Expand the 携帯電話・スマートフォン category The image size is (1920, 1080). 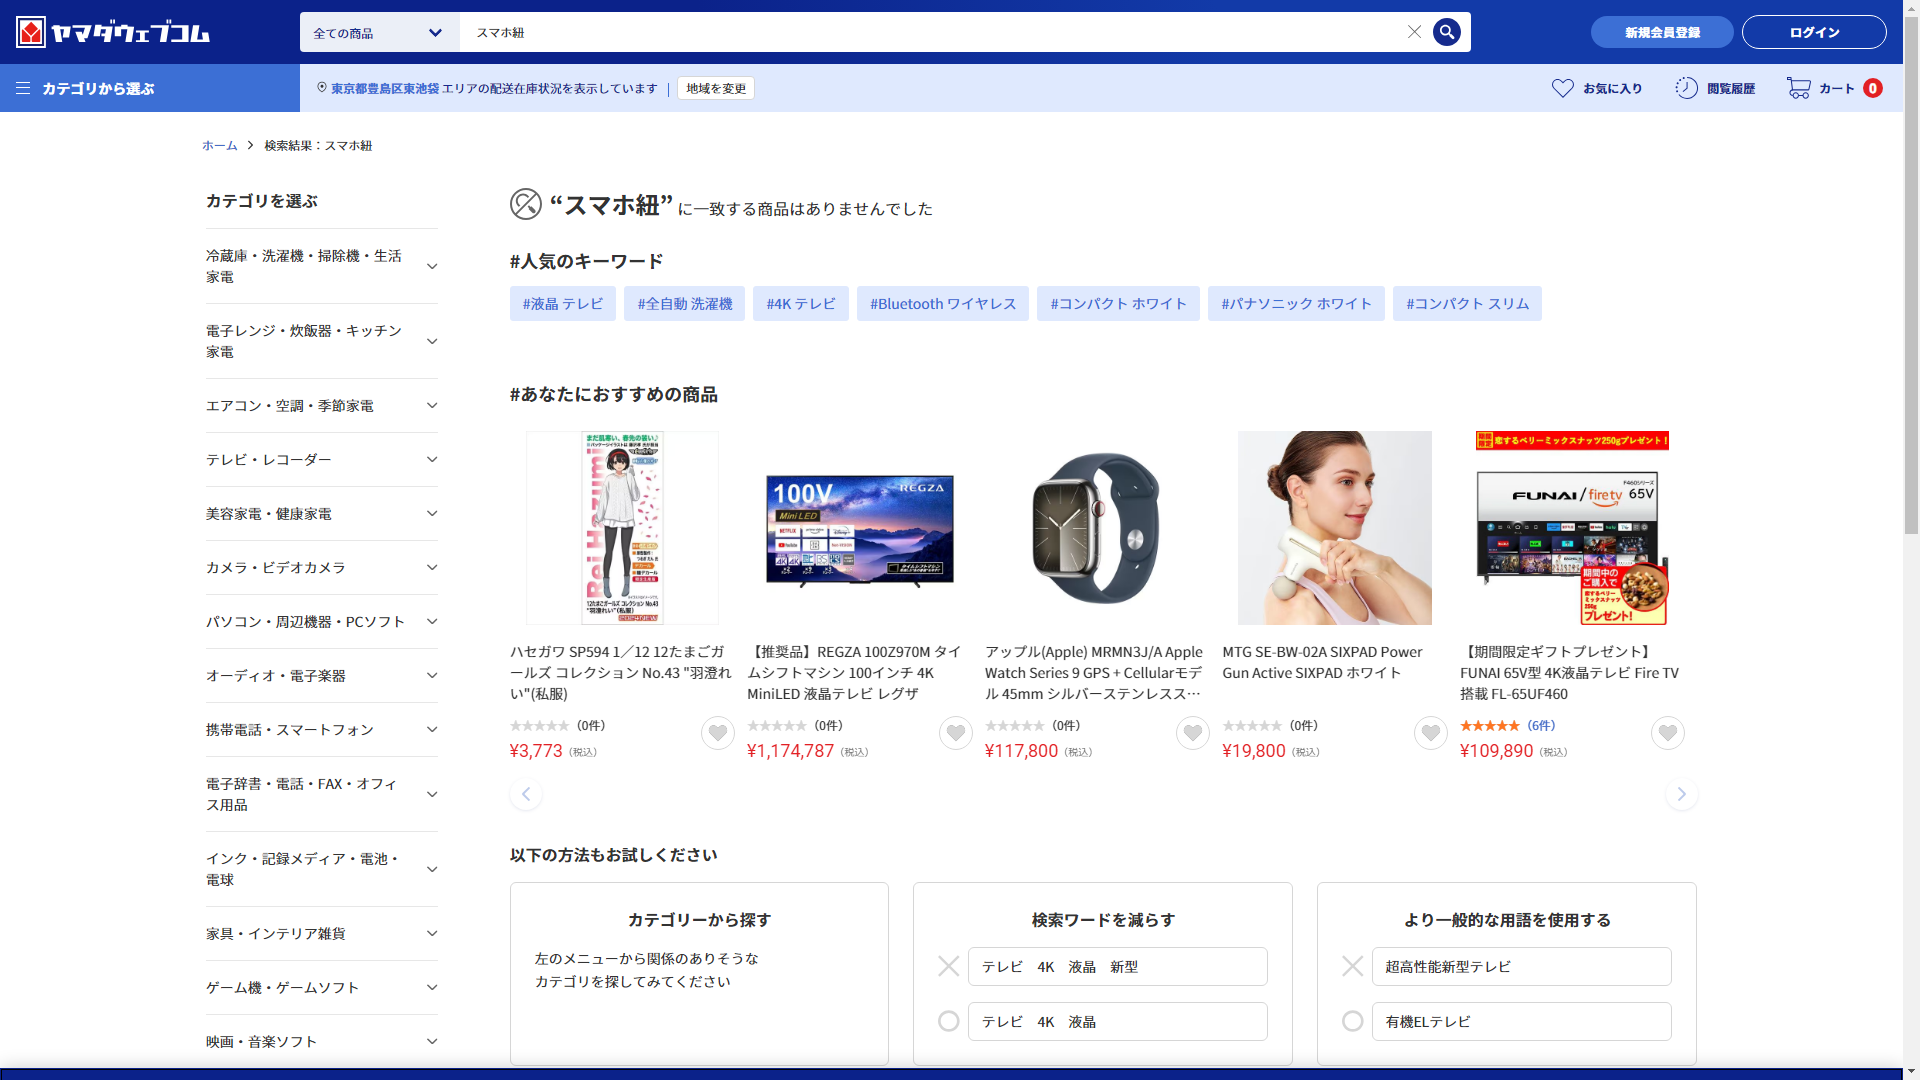coord(431,730)
